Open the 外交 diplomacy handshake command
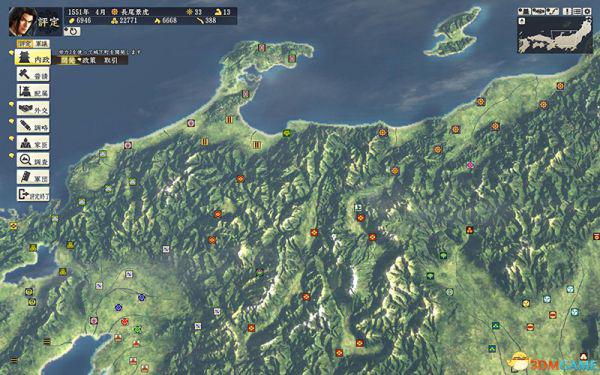Screen dimensions: 600x375 33,109
